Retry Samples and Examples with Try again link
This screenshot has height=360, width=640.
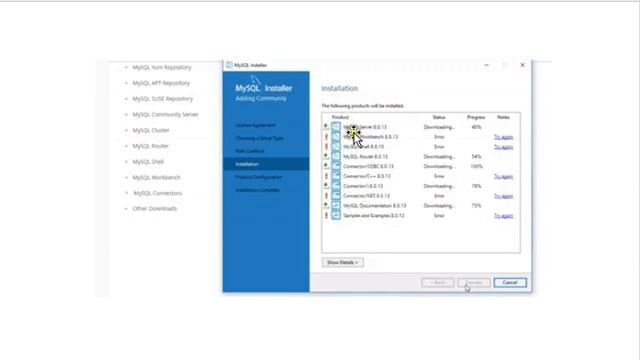[x=503, y=216]
